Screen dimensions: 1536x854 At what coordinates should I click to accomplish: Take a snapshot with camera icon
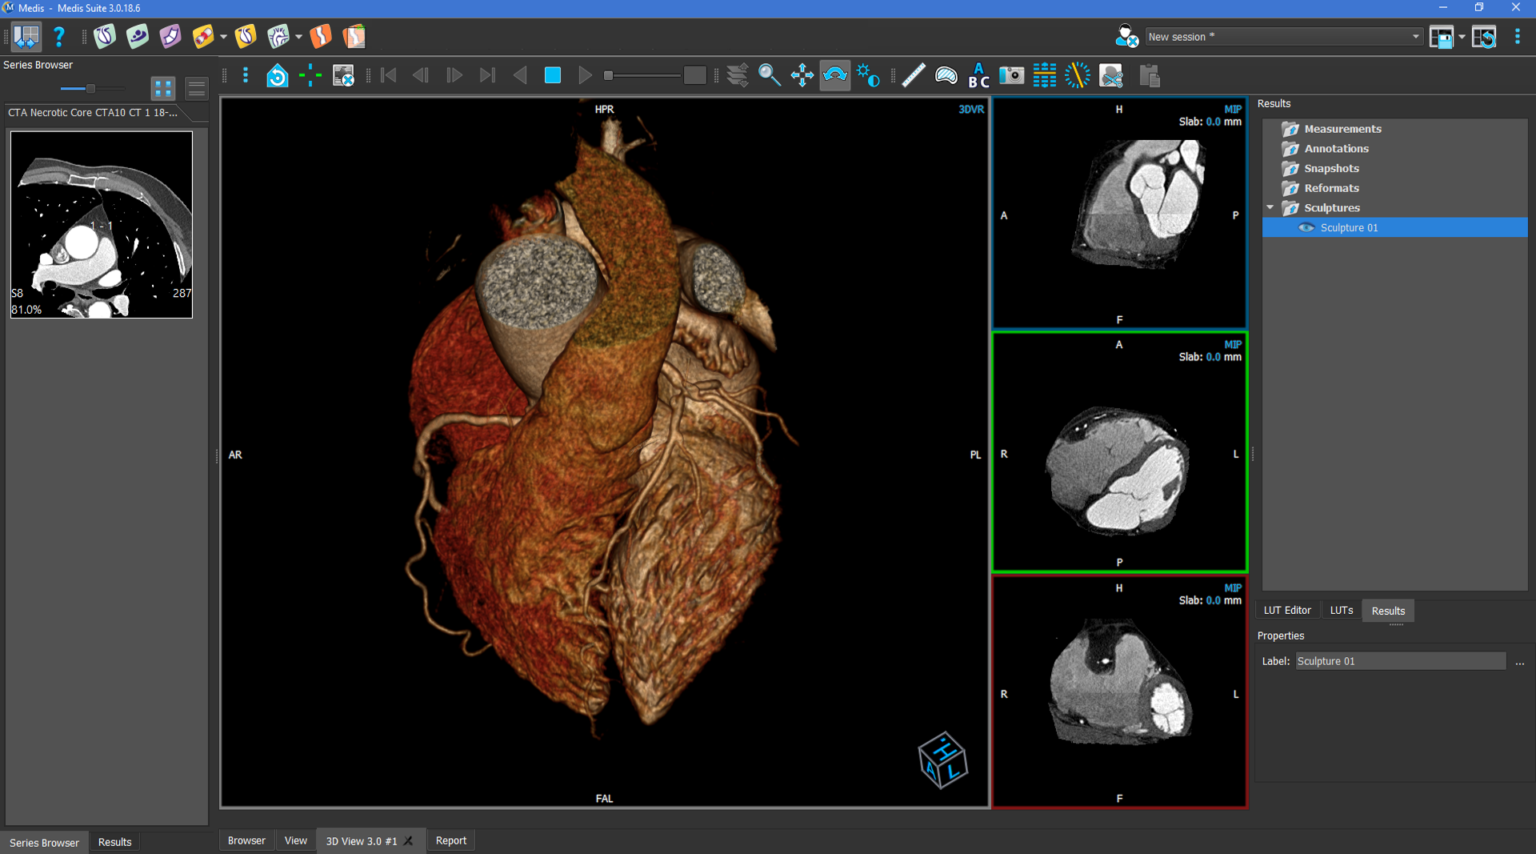[x=1011, y=75]
